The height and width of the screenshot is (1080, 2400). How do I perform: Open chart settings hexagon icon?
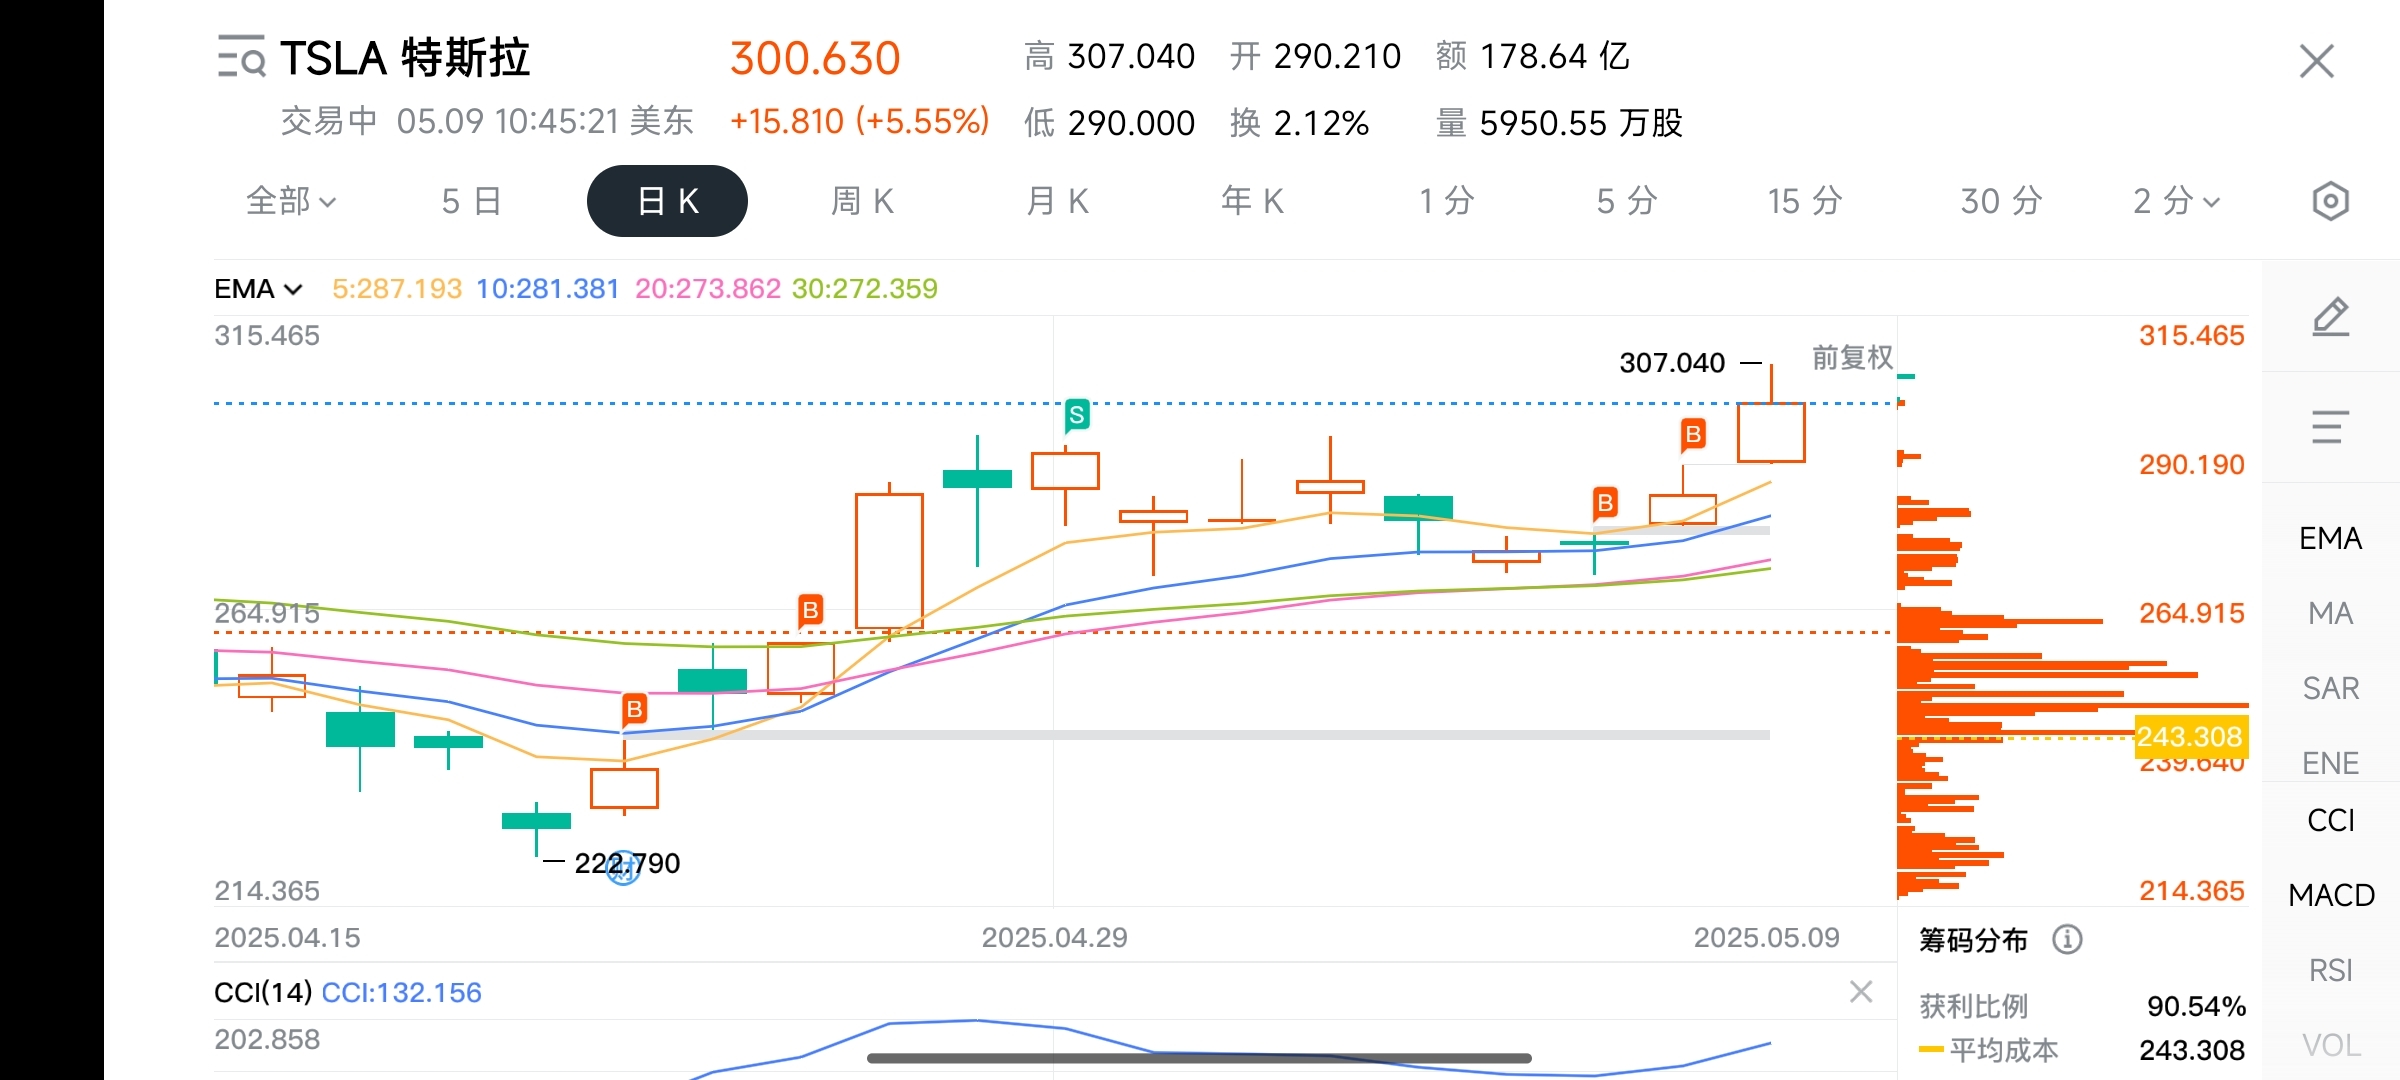coord(2330,201)
